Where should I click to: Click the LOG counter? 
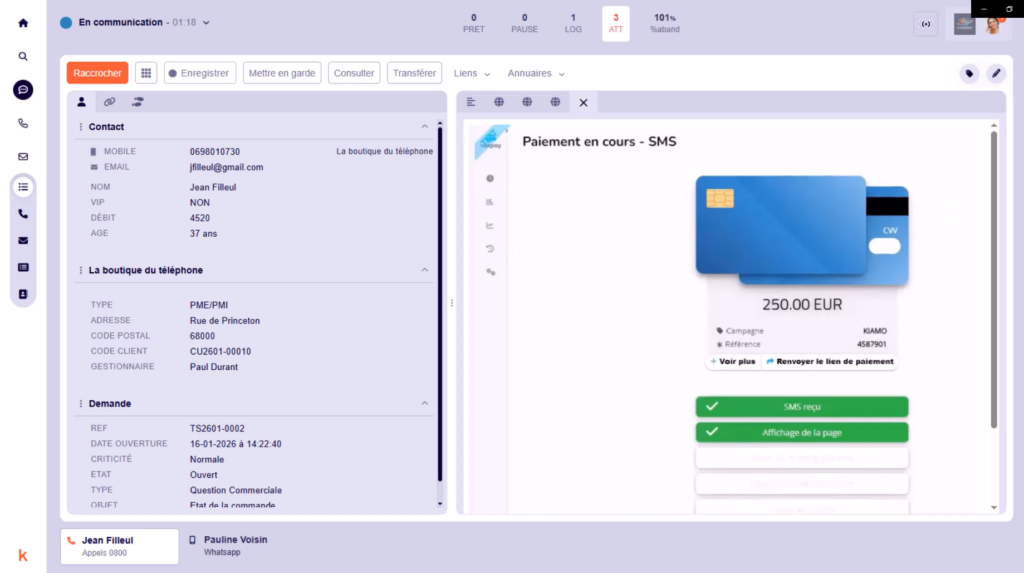(x=573, y=24)
